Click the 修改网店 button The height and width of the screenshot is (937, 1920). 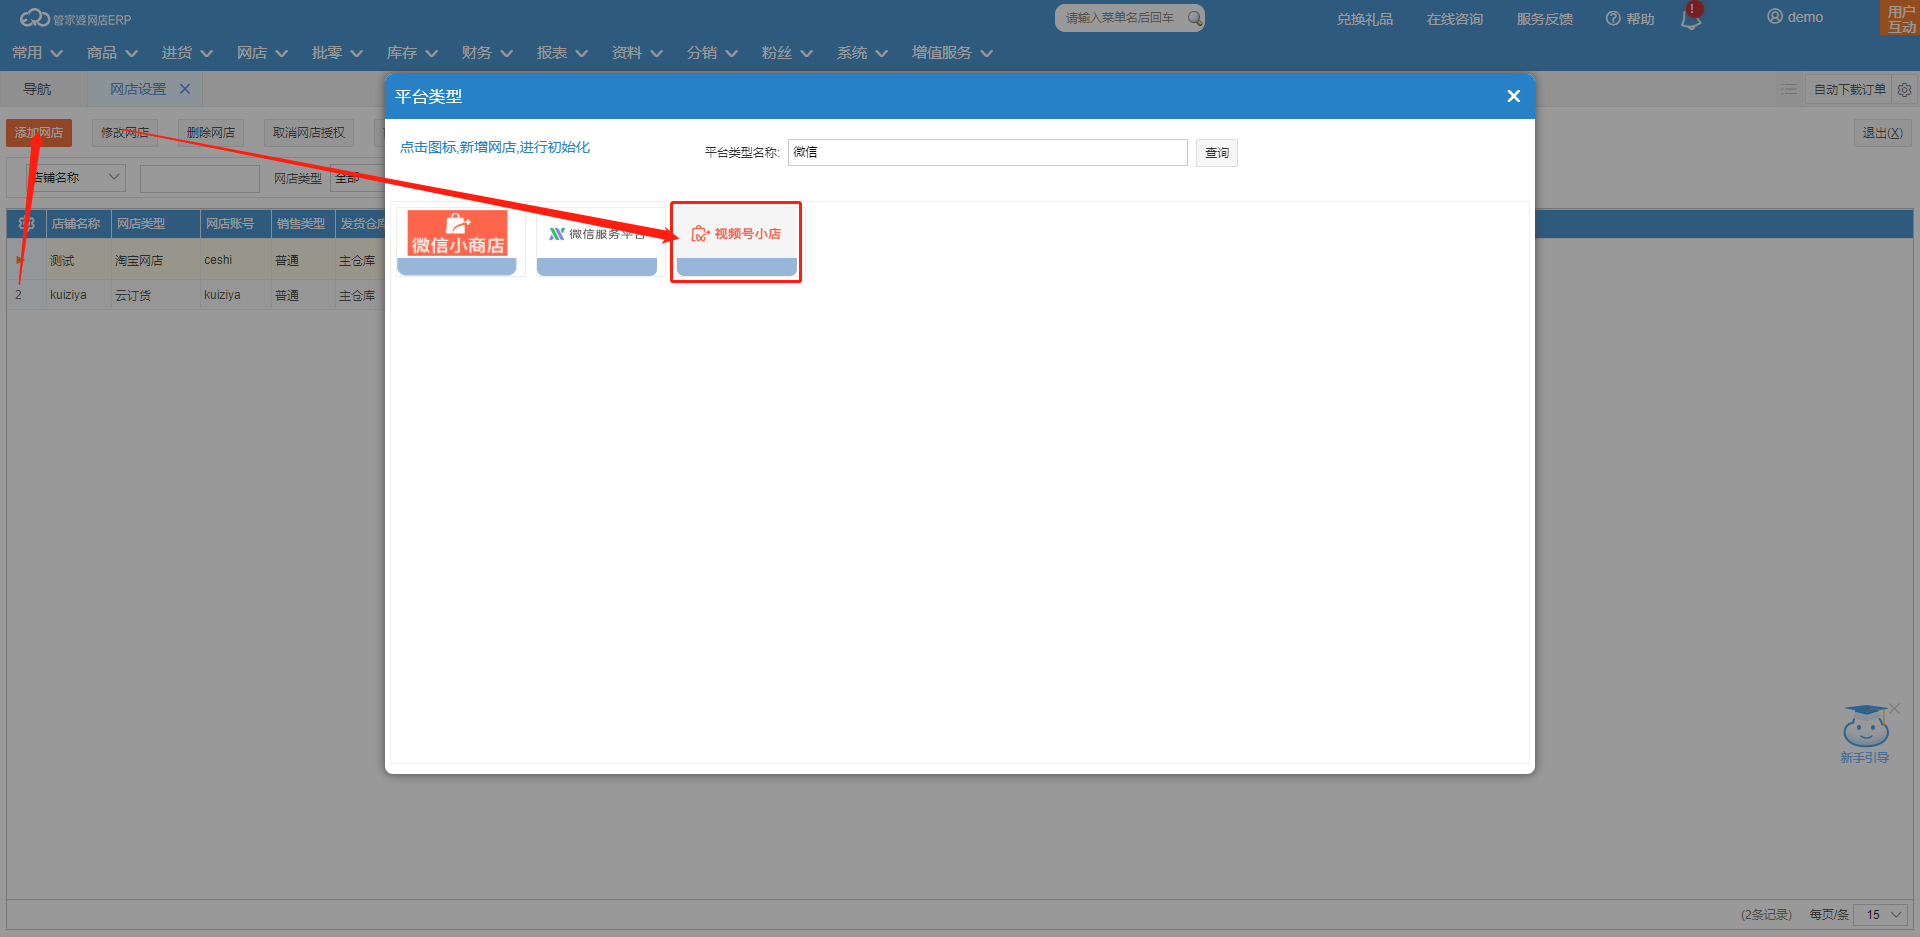coord(125,132)
